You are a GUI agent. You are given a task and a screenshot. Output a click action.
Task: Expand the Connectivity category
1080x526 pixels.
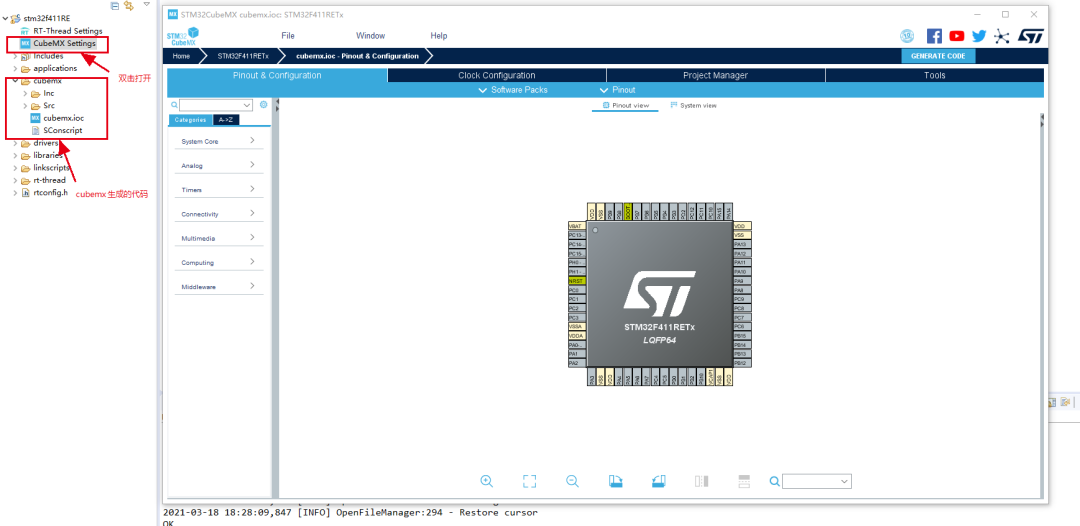218,214
